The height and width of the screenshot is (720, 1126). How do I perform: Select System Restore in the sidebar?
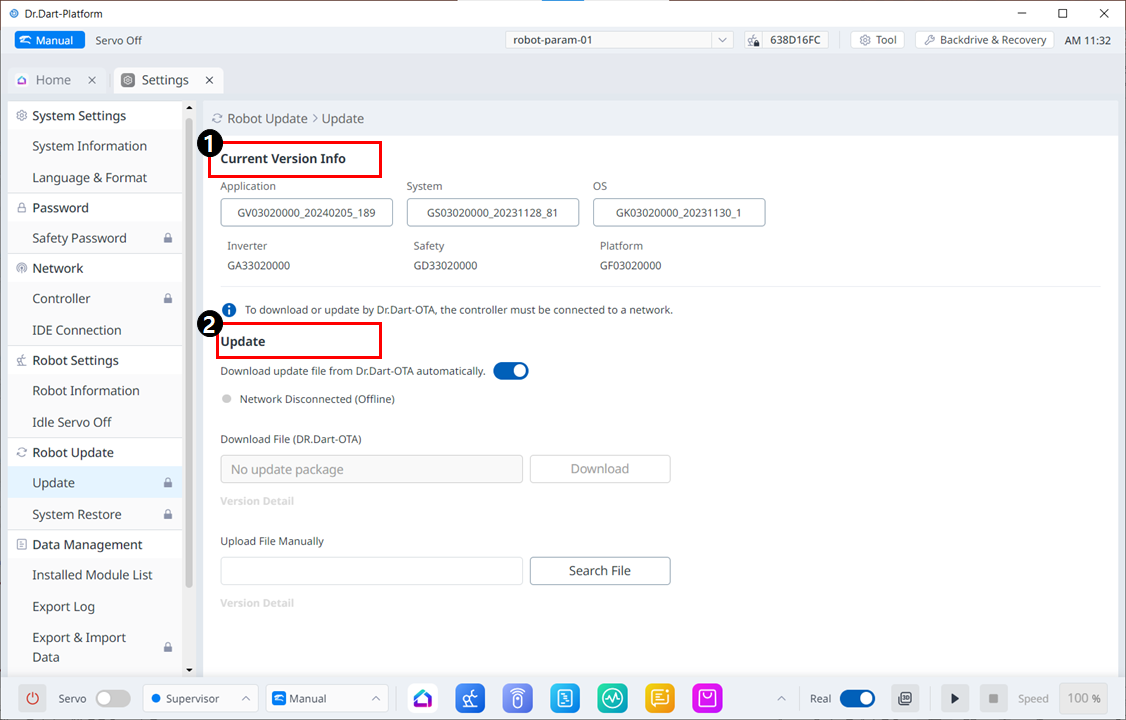pyautogui.click(x=77, y=514)
